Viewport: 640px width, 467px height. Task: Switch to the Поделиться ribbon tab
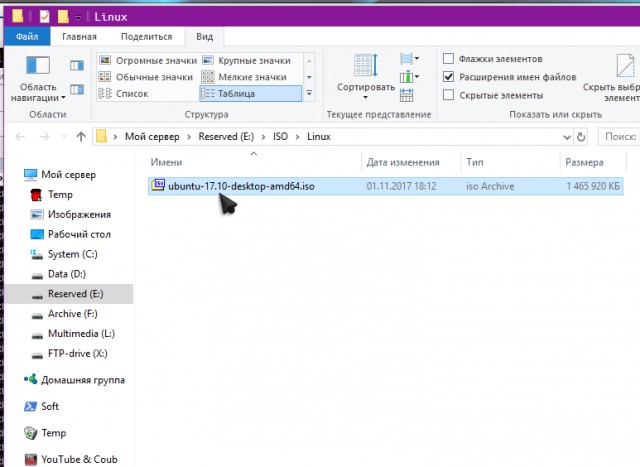point(147,36)
